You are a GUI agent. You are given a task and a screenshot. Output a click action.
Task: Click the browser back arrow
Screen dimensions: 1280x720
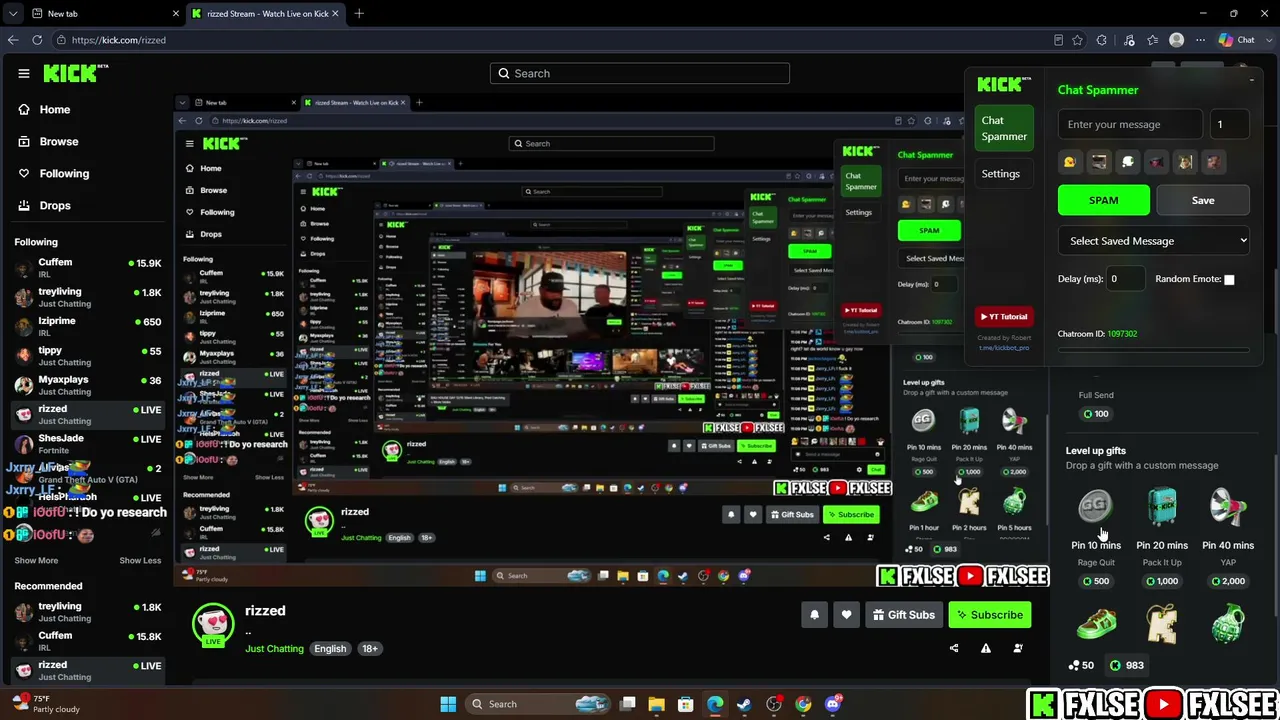coord(13,40)
